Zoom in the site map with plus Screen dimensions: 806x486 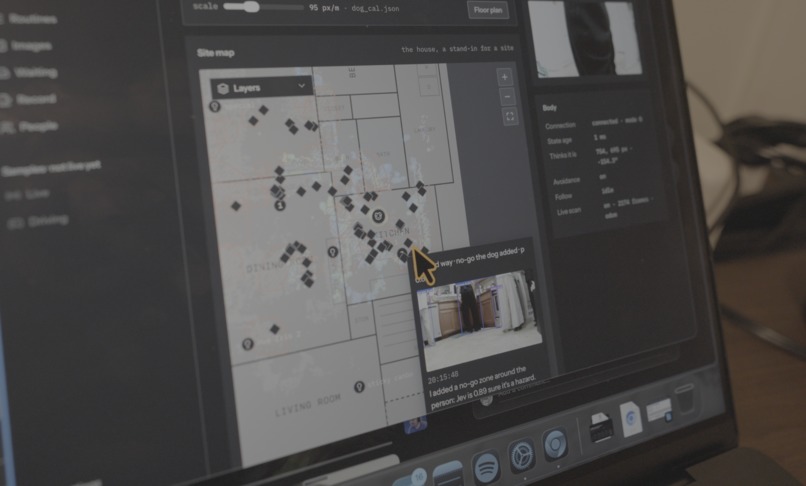[504, 77]
